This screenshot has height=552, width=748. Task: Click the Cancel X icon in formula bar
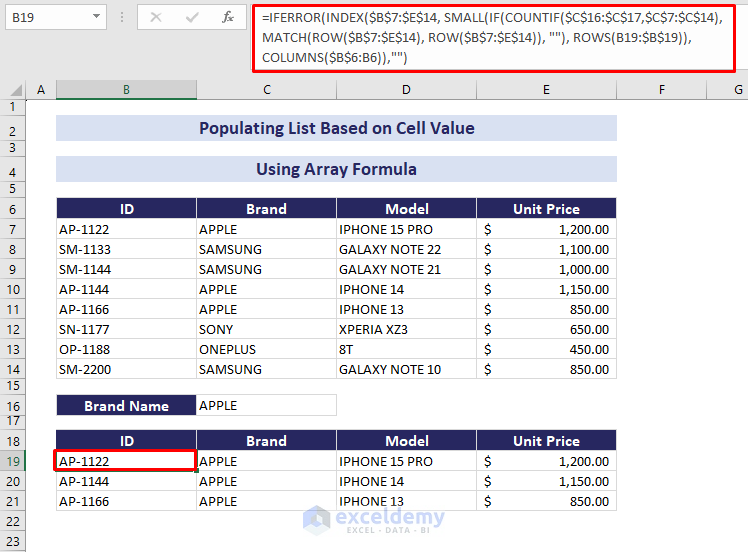point(156,17)
